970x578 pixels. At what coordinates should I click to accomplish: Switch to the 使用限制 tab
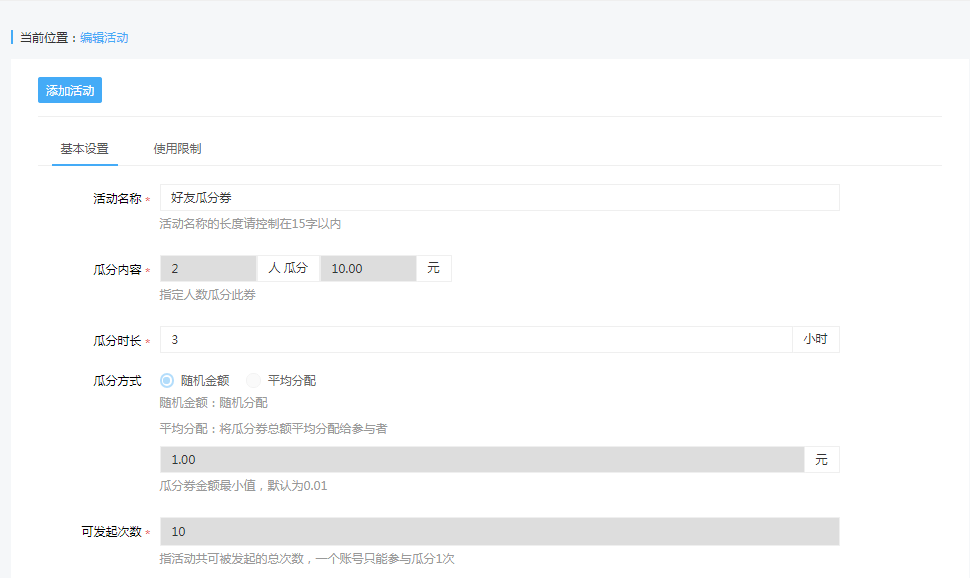click(x=177, y=149)
